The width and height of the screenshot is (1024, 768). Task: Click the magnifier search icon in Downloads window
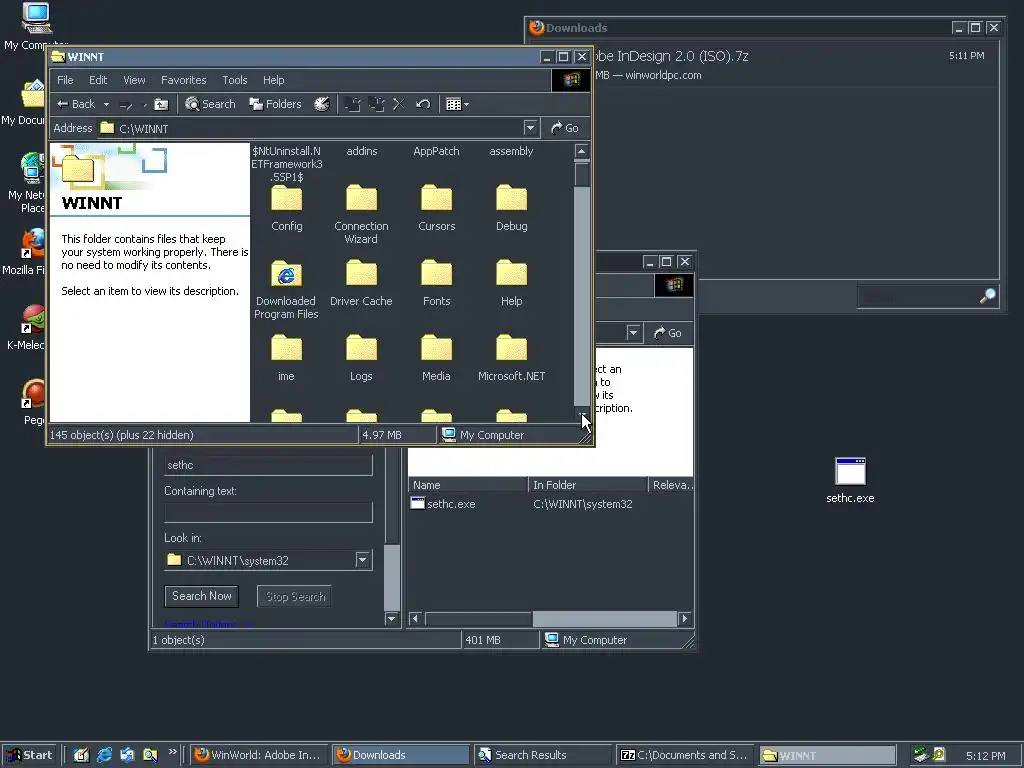coord(988,296)
